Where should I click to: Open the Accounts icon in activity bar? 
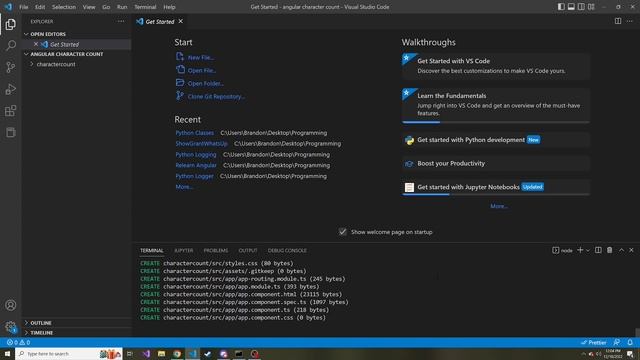click(11, 305)
